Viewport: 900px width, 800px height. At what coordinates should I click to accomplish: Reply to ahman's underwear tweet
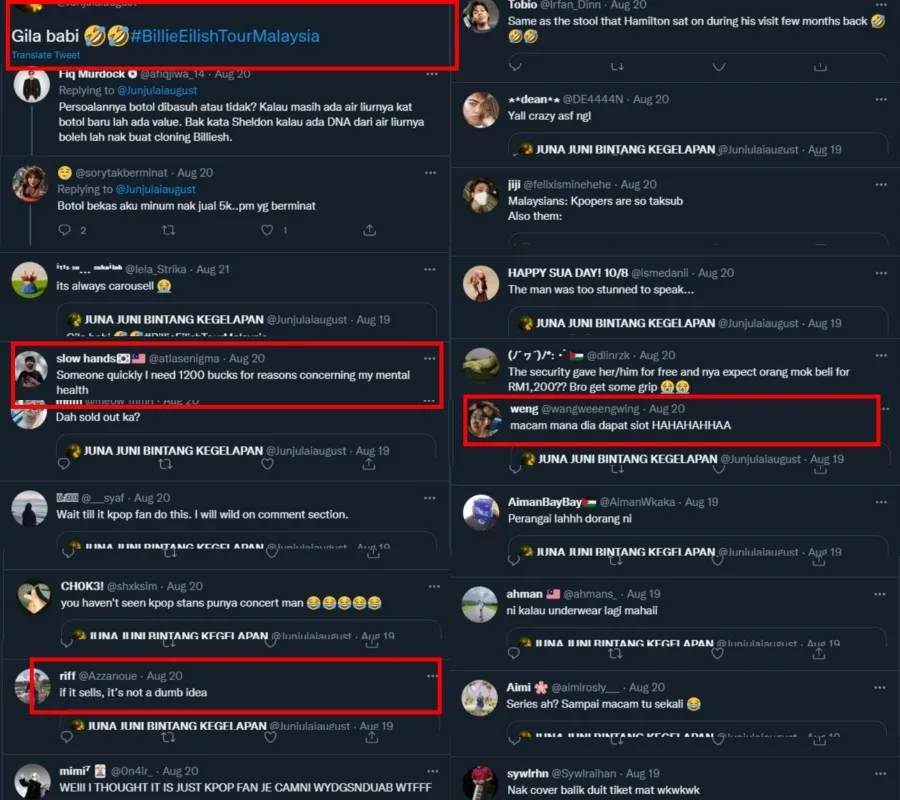pyautogui.click(x=514, y=653)
